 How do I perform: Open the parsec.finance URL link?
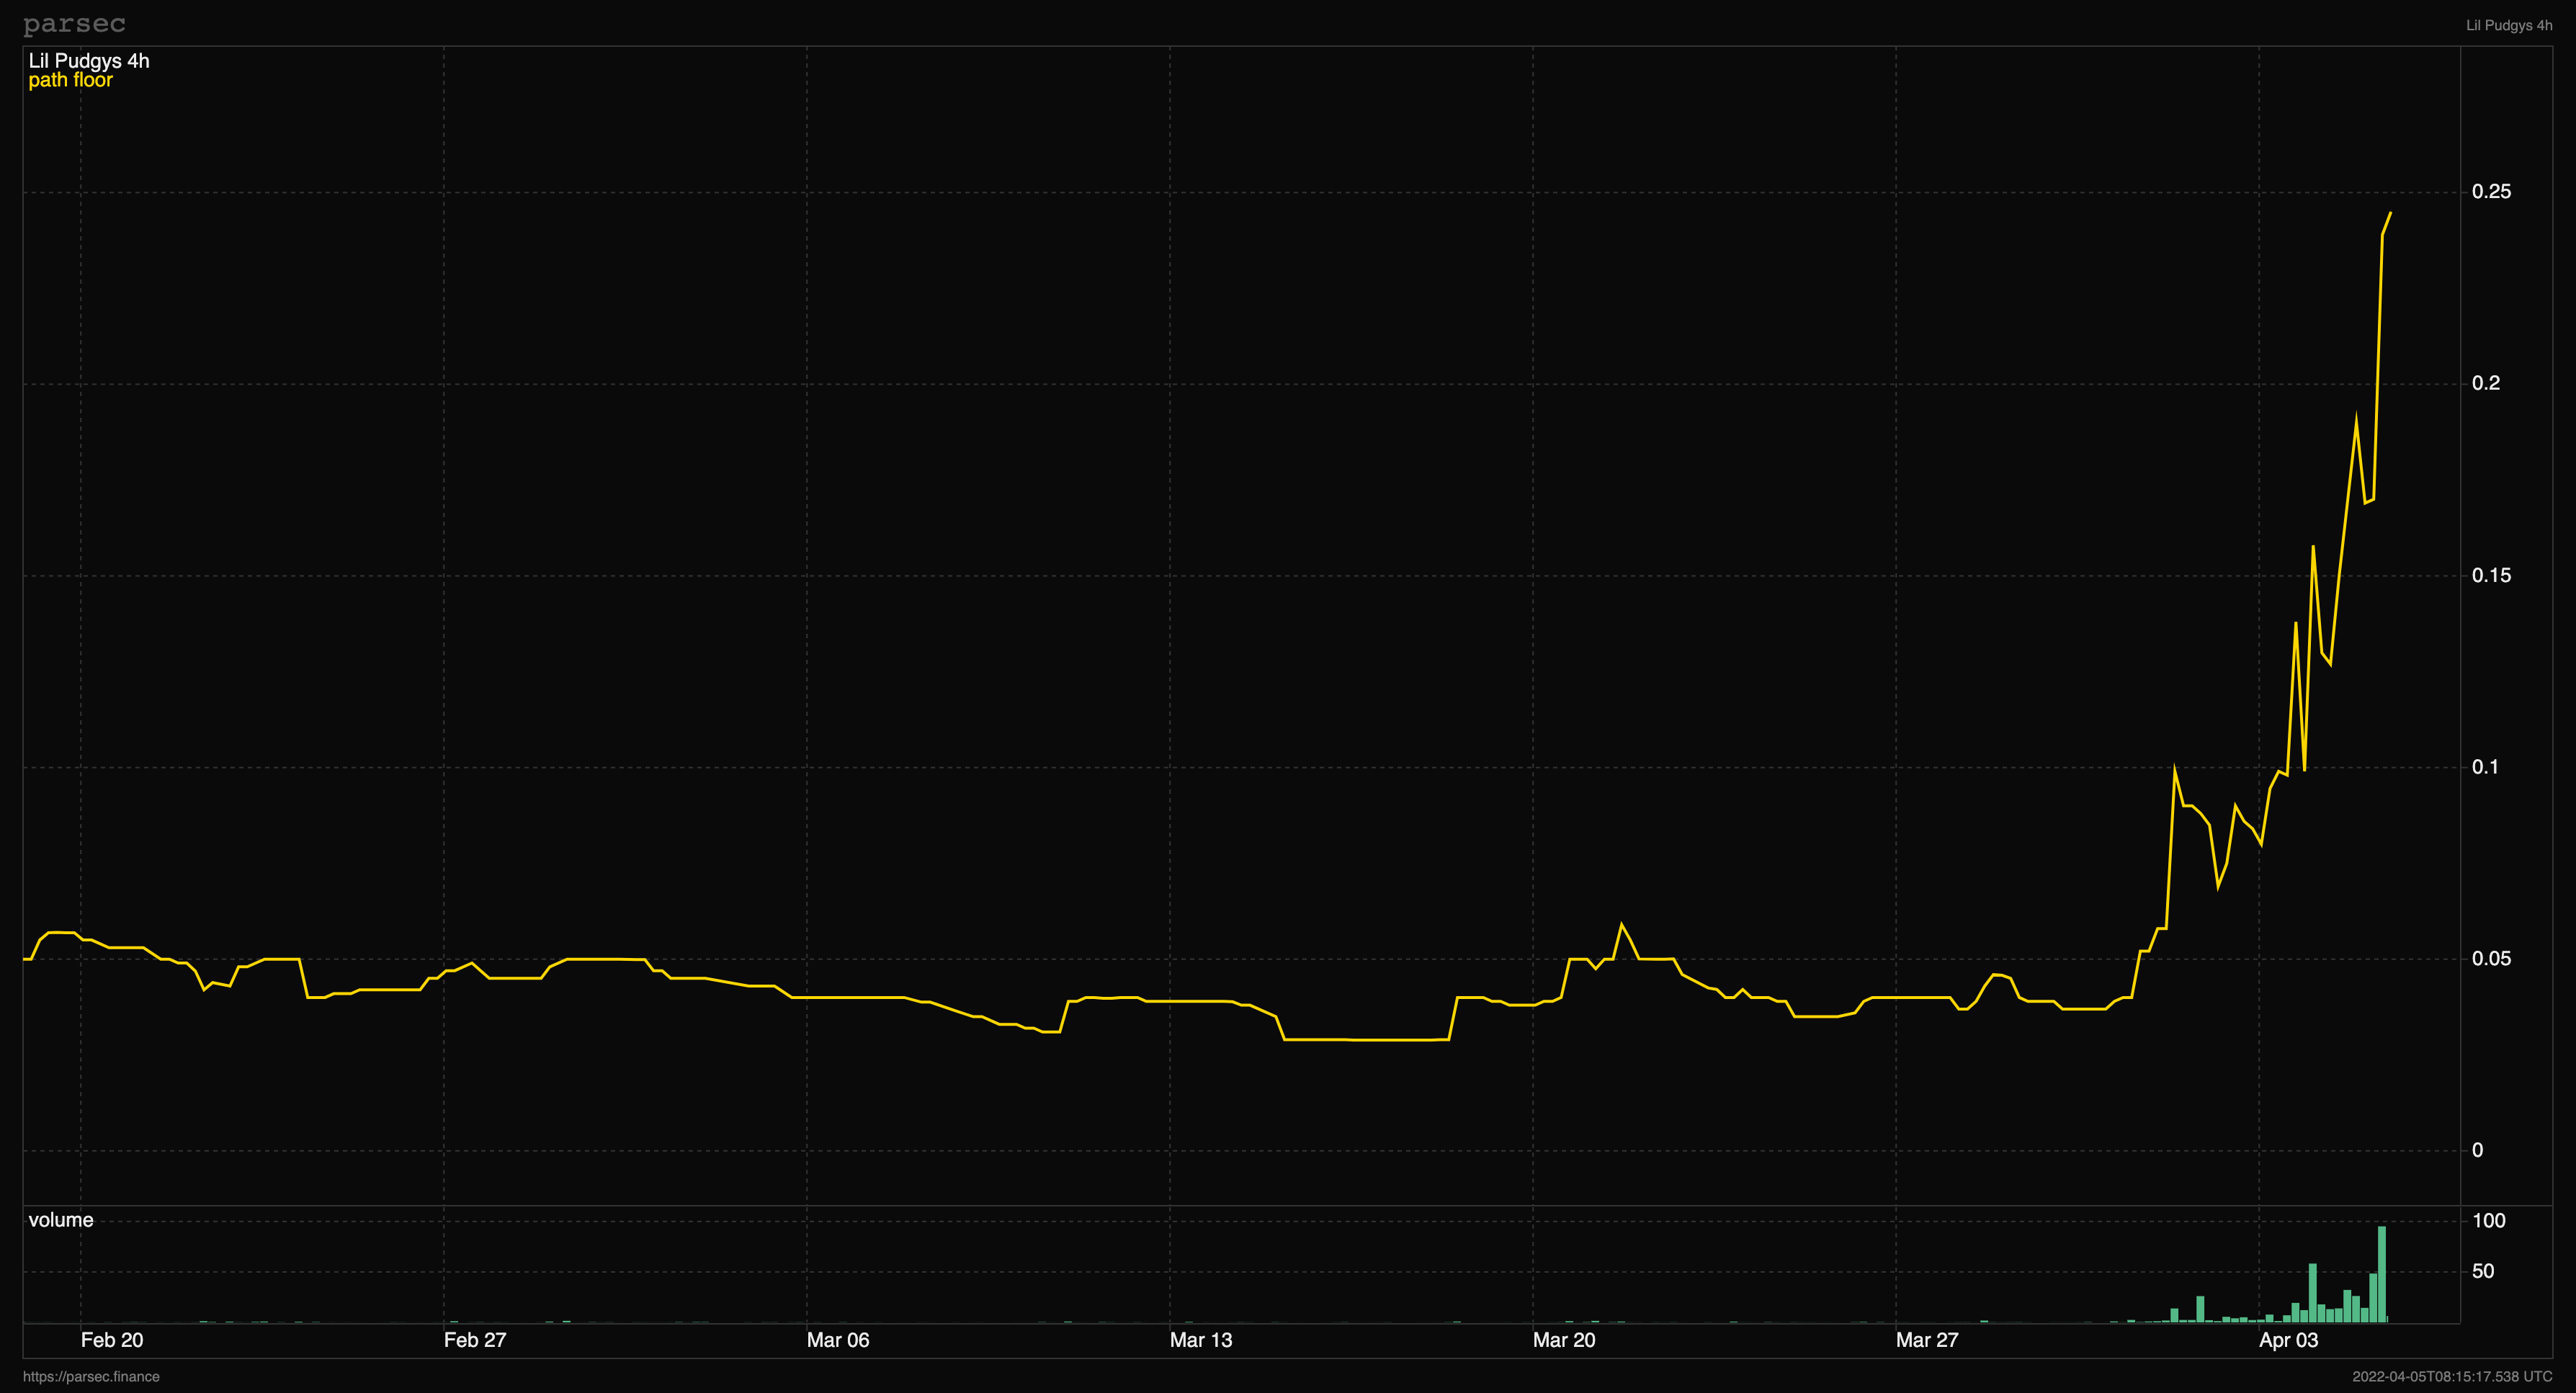91,1376
